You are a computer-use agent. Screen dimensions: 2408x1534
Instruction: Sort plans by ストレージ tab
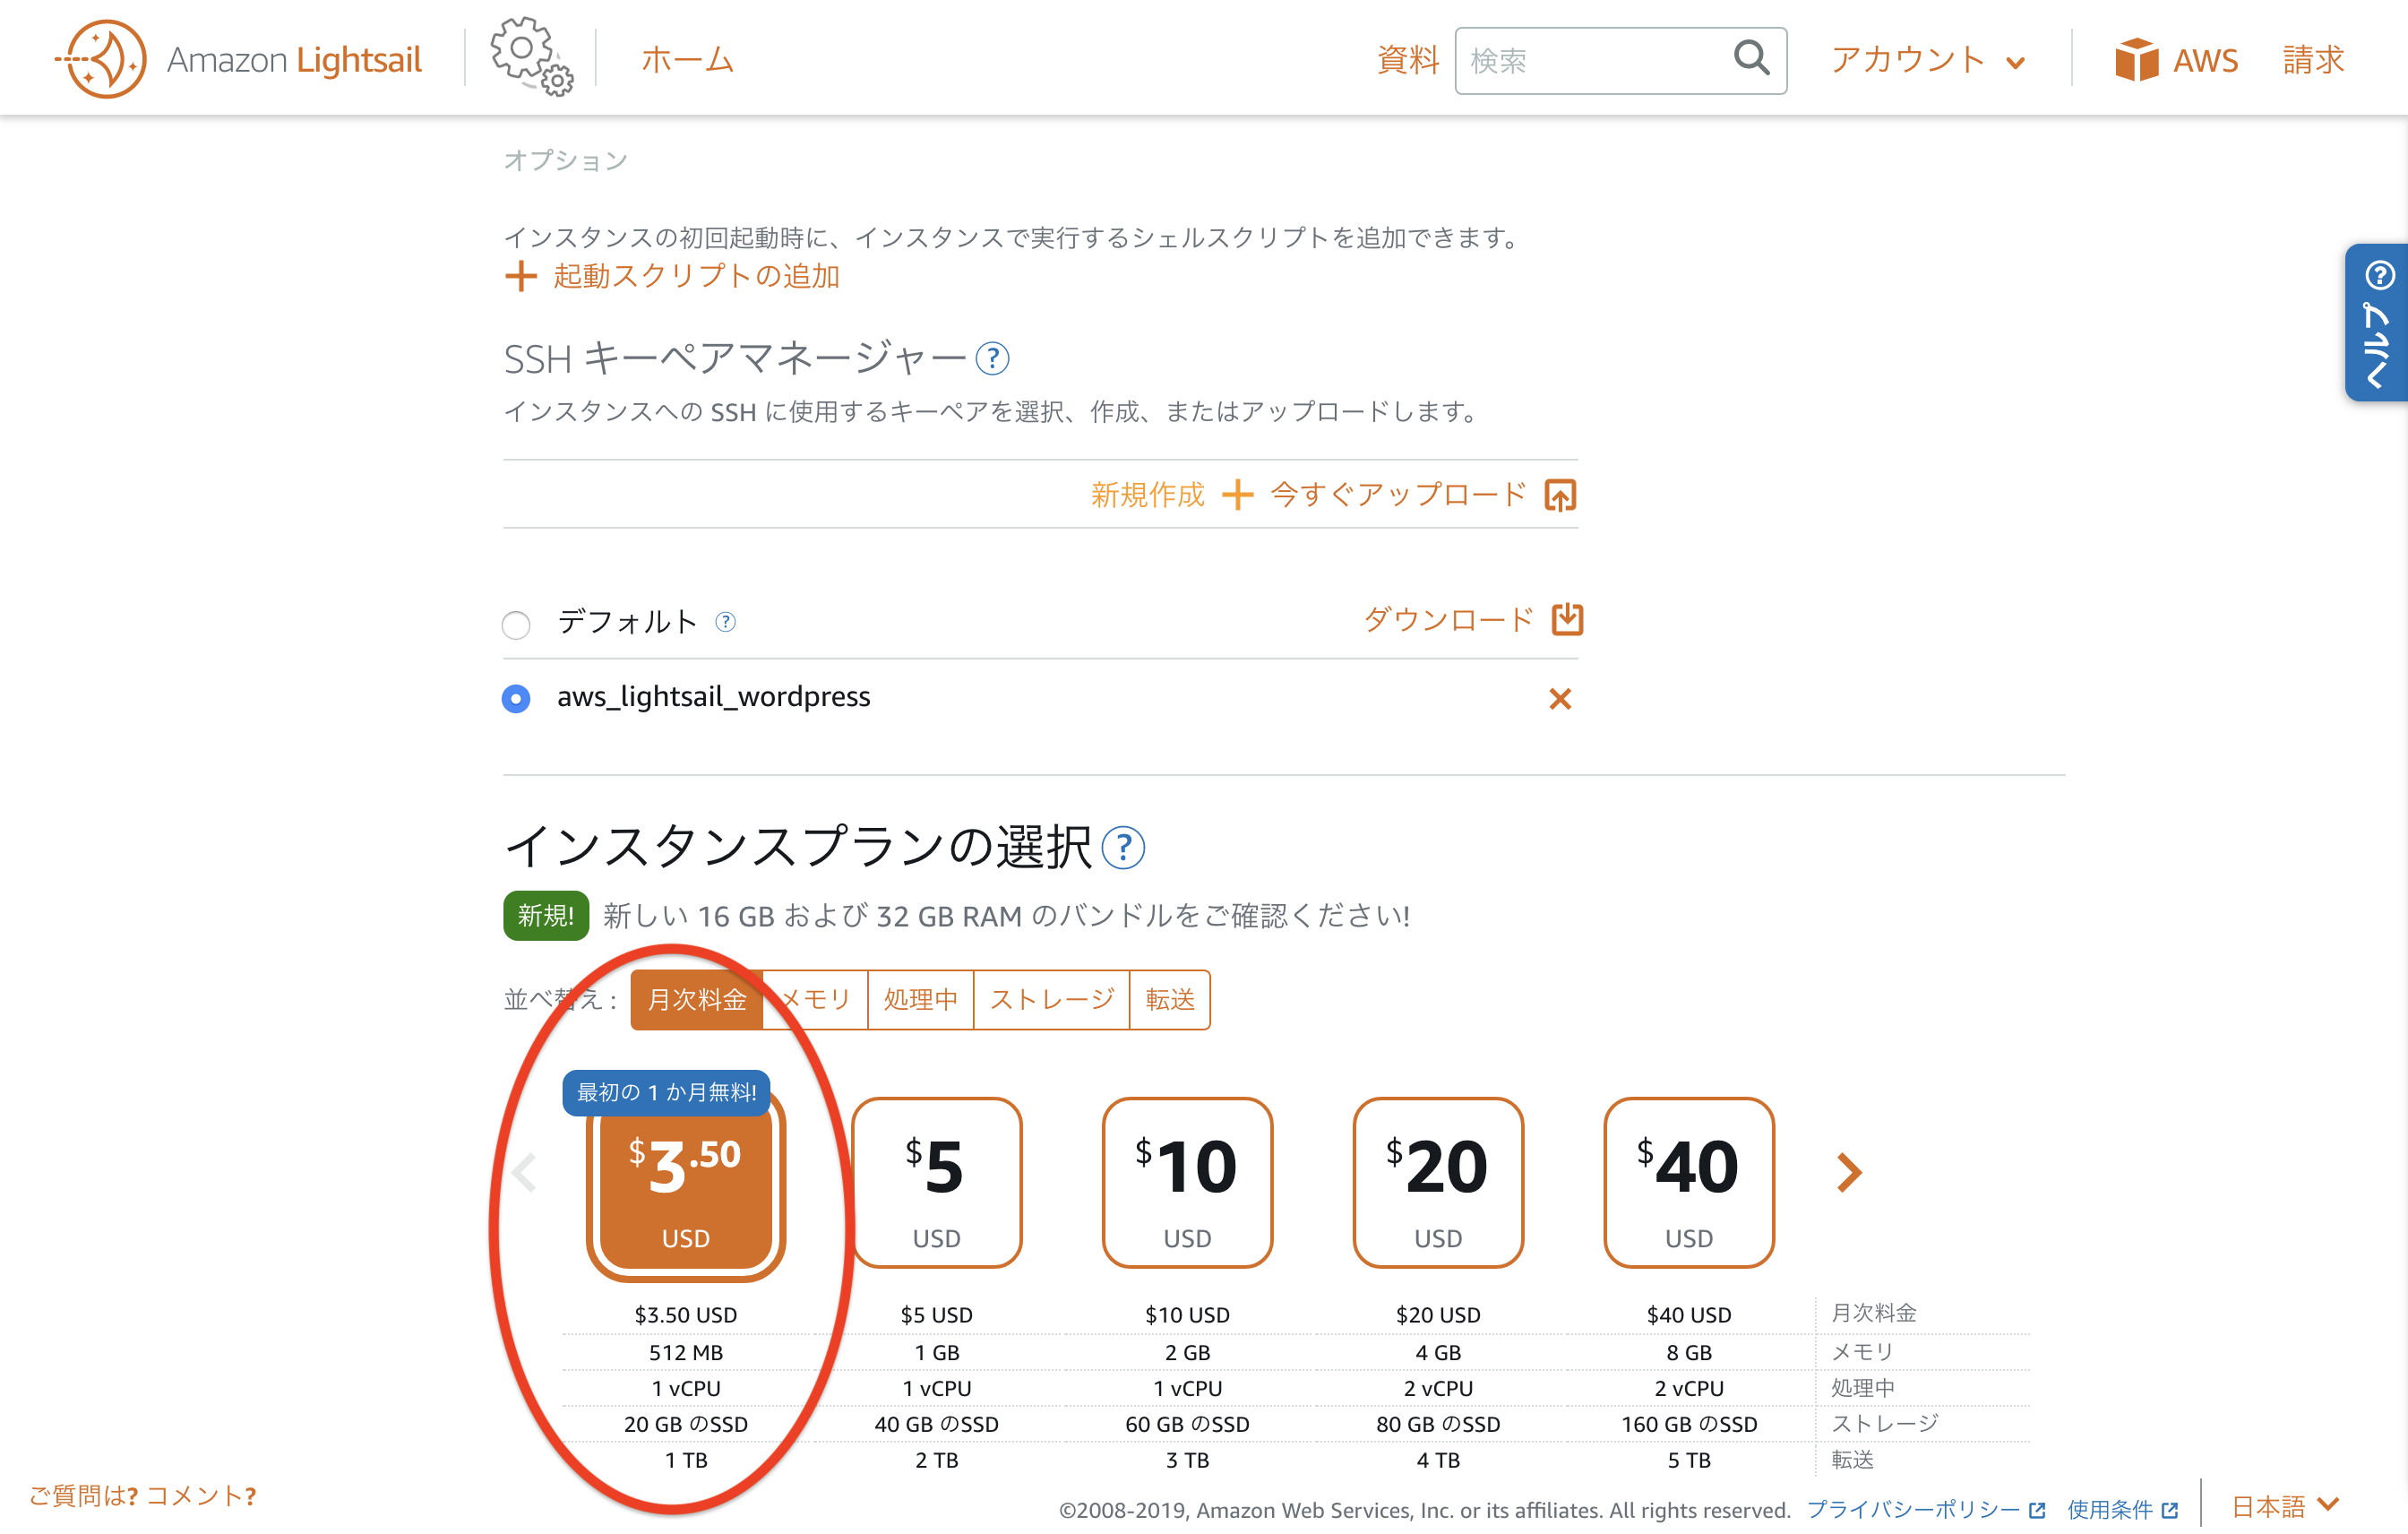pos(1051,999)
